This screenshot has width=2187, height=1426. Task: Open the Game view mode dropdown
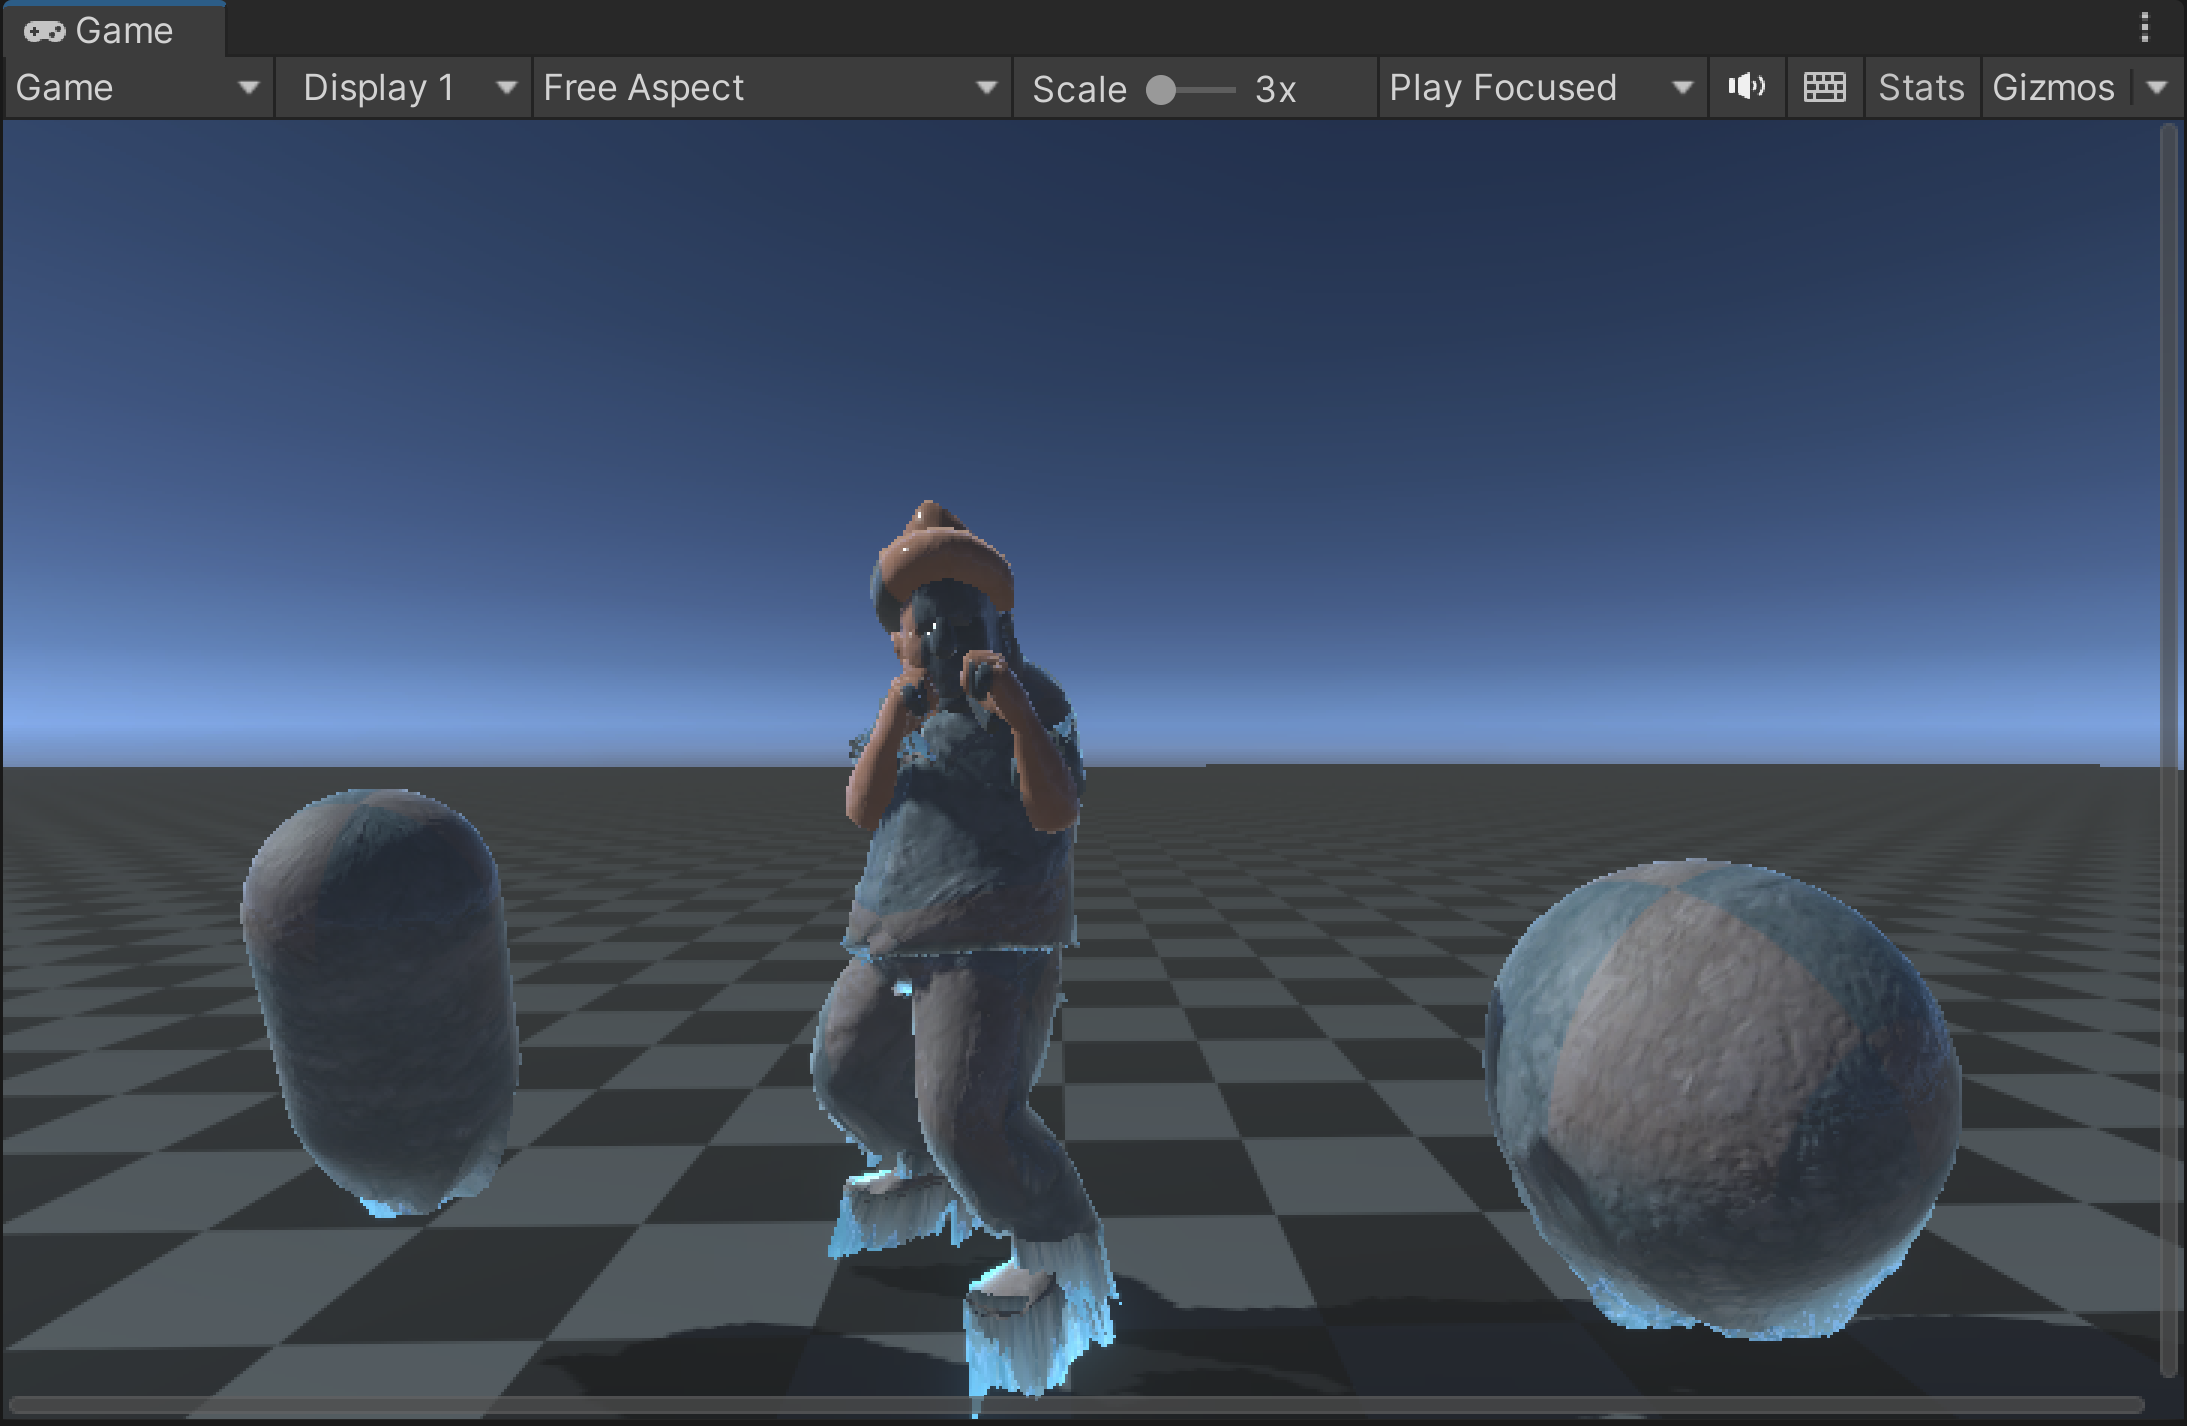tap(138, 88)
